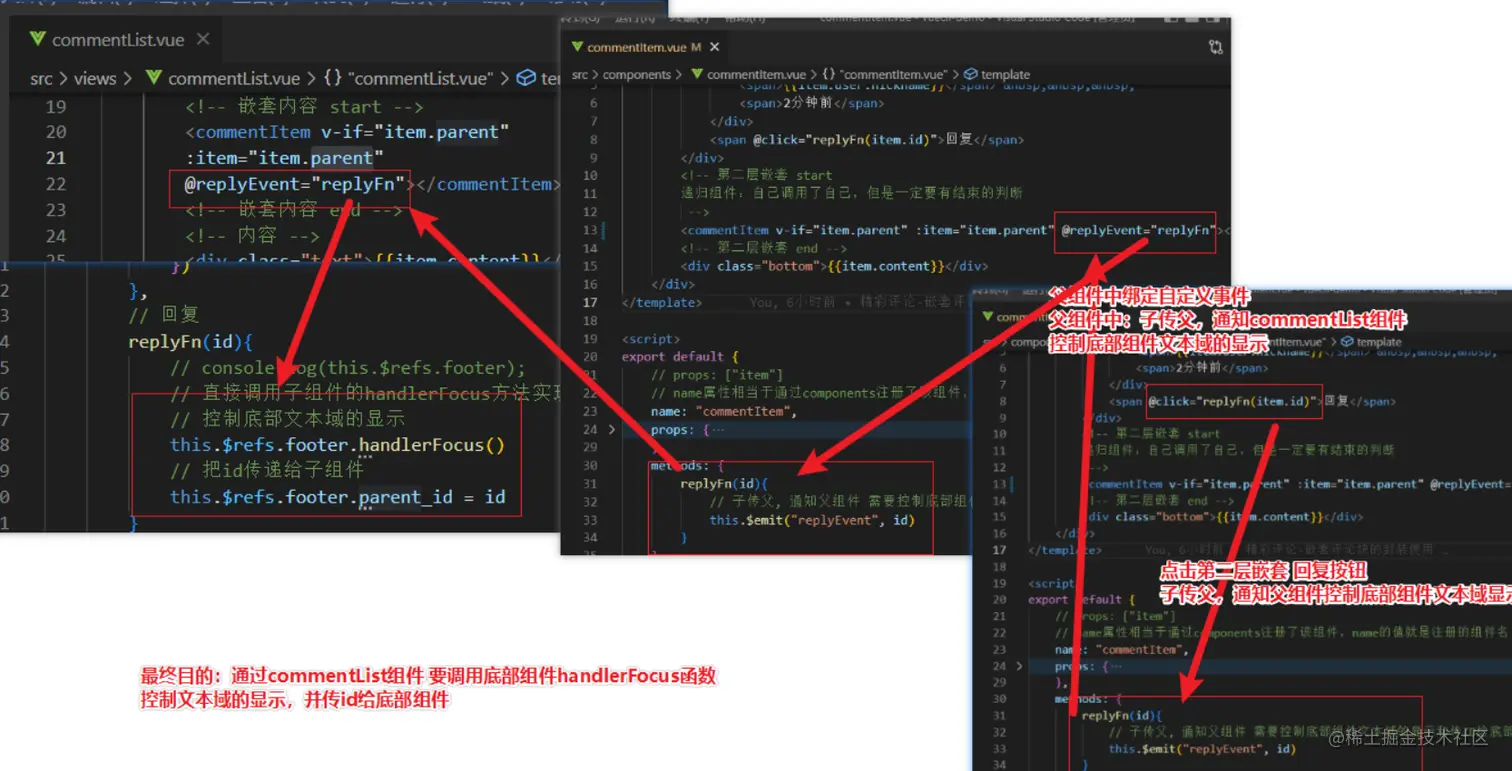Open the commentItem.vue file breadcrumb in middle window
Screen dimensions: 1512x771
click(756, 74)
